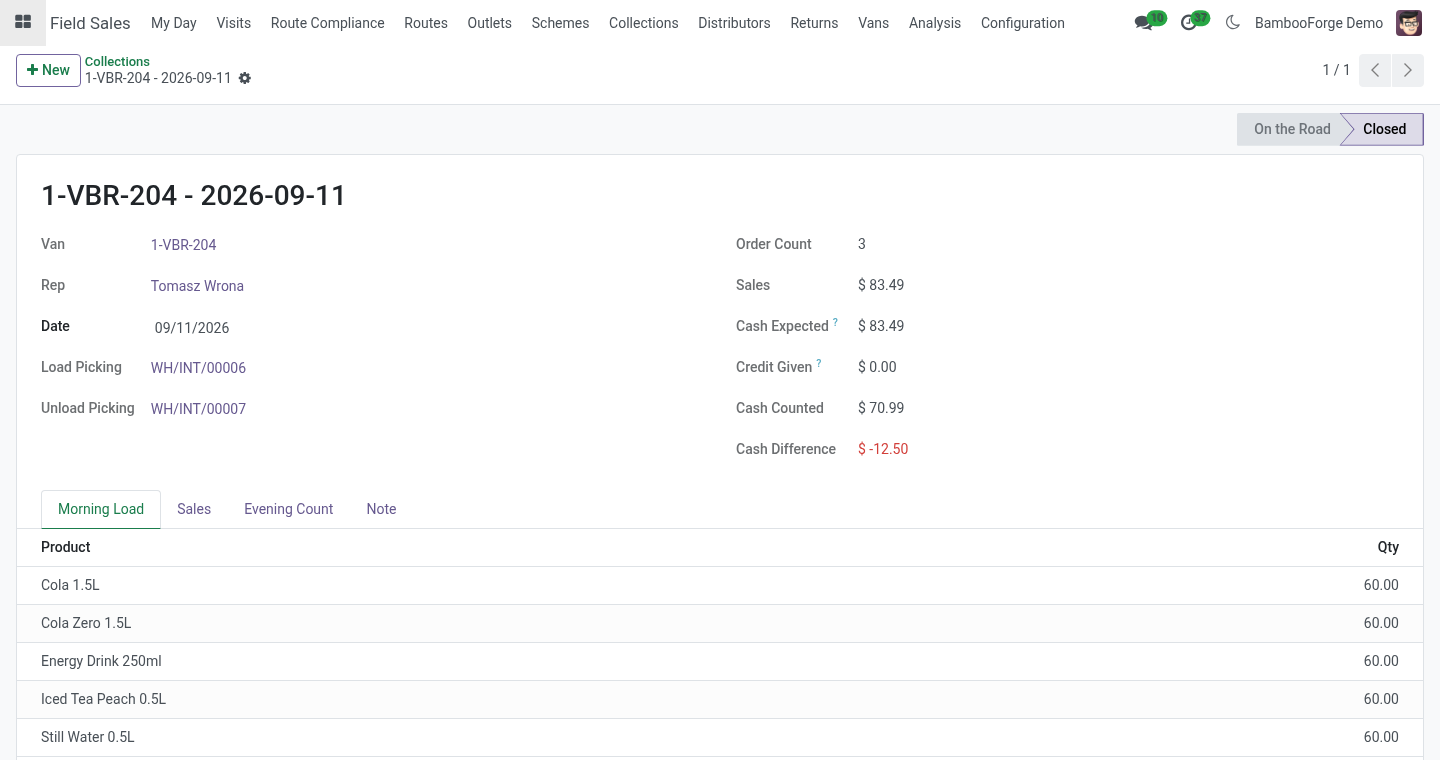Switch to the Sales tab
The height and width of the screenshot is (760, 1440).
(194, 509)
